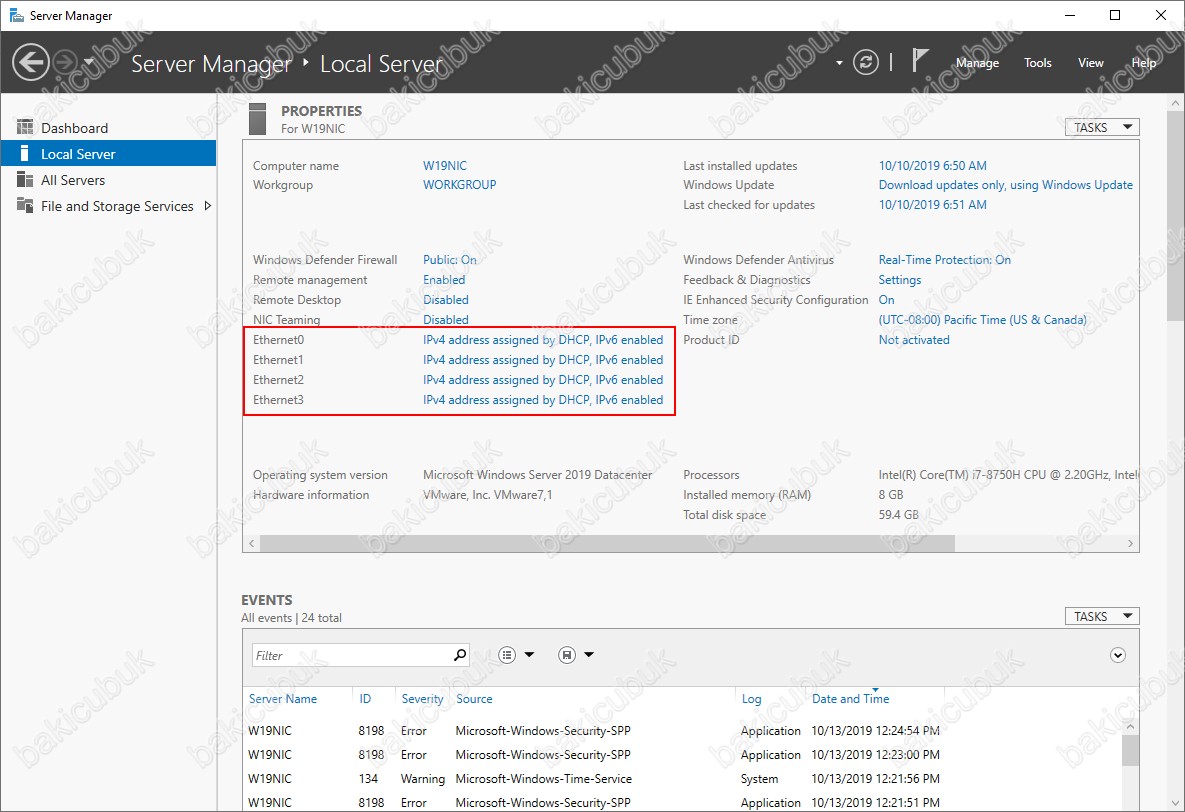Viewport: 1185px width, 812px height.
Task: Select All Servers in the sidebar
Action: [108, 180]
